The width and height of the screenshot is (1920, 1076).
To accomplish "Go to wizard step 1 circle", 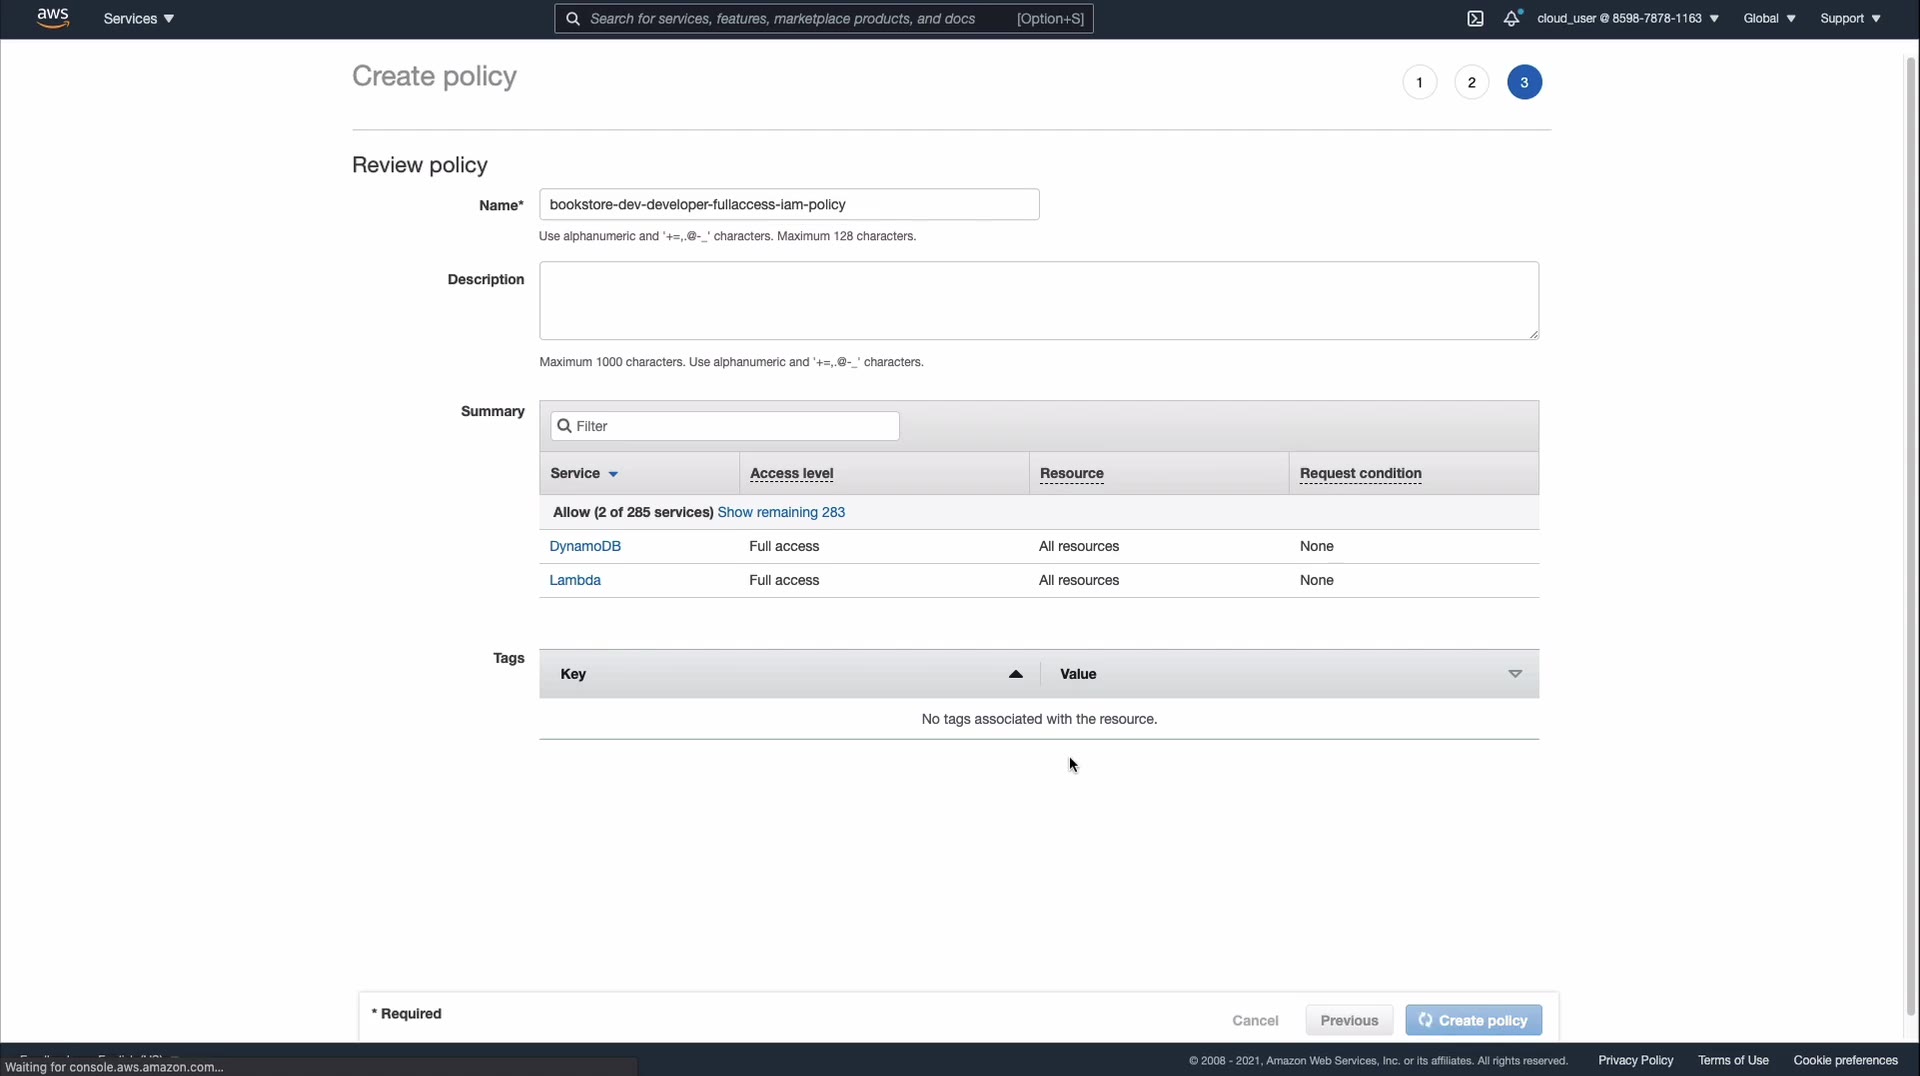I will (1419, 83).
